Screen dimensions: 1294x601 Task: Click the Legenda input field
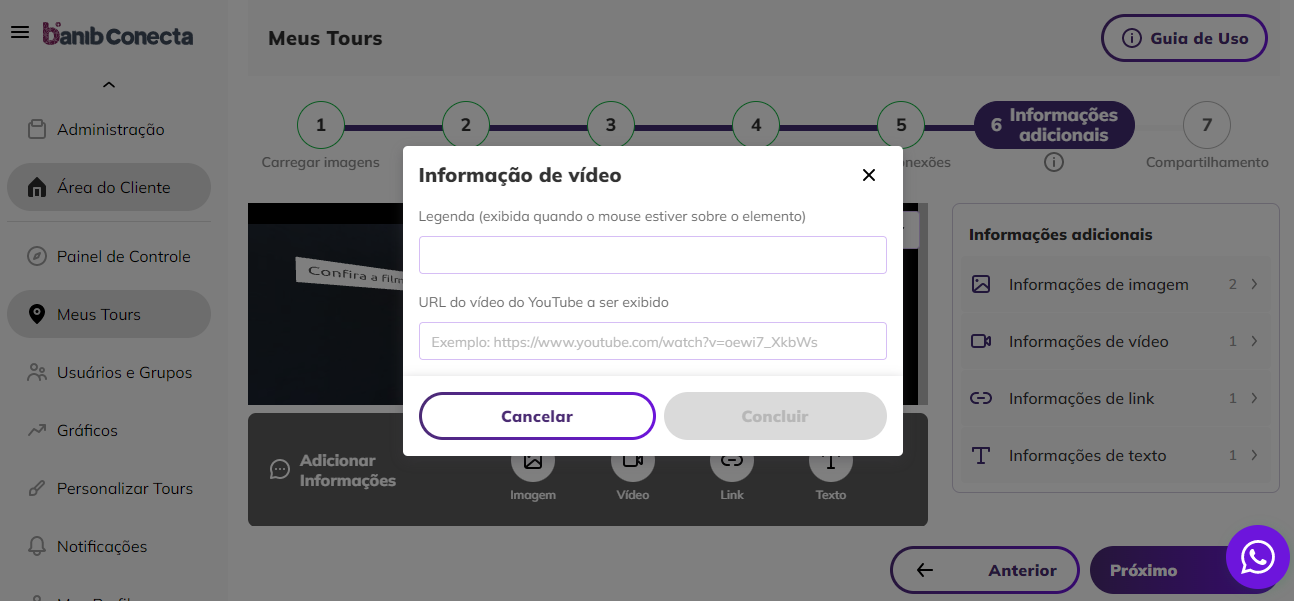click(x=653, y=255)
